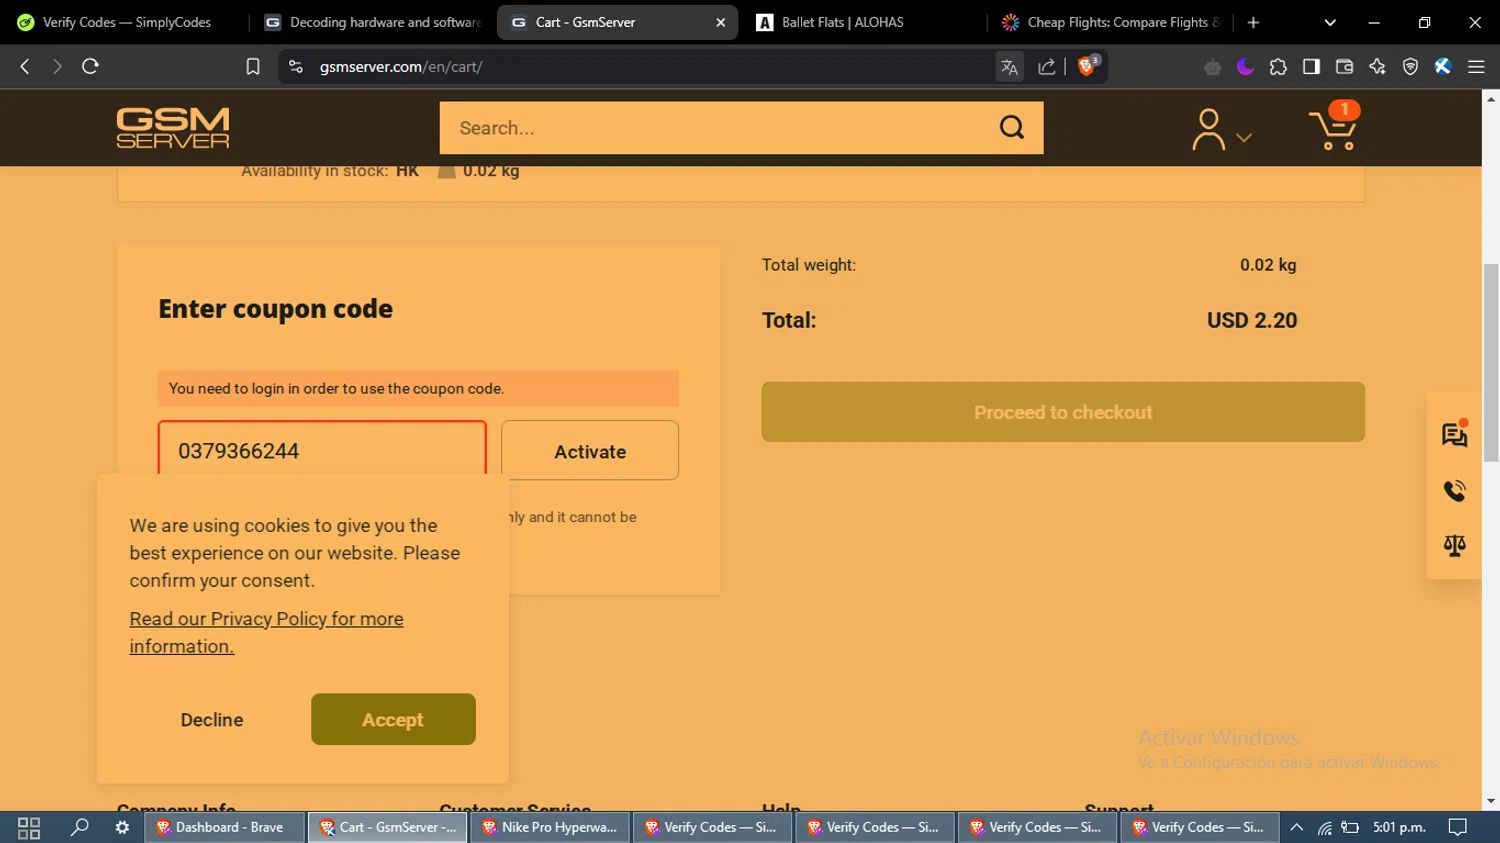Viewport: 1500px width, 843px height.
Task: Switch to Cheap Flights tab
Action: 1110,22
